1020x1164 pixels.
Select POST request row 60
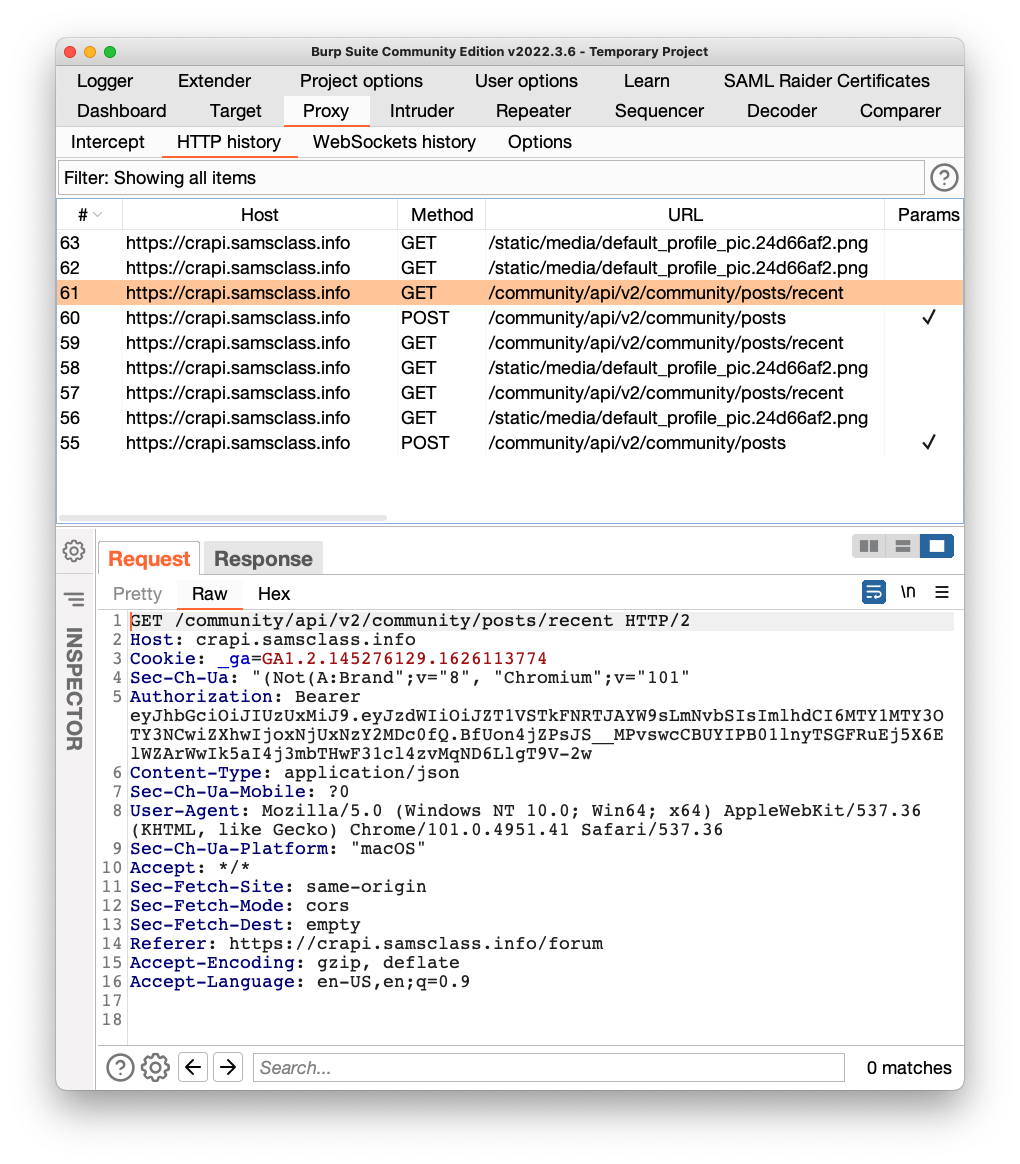pyautogui.click(x=510, y=318)
